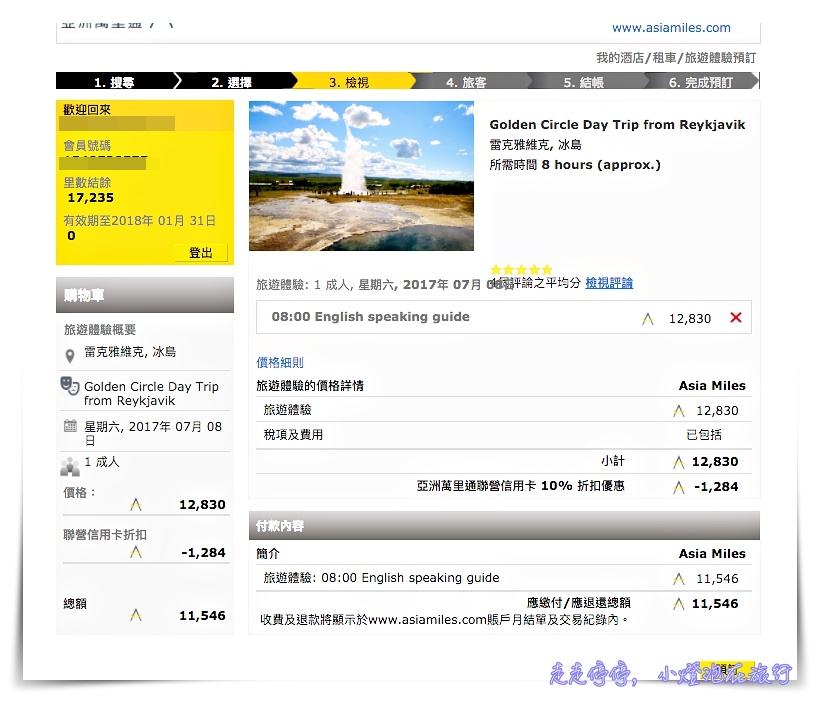Click the 購物車 cart header
Viewport: 819px width, 702px height.
(145, 295)
